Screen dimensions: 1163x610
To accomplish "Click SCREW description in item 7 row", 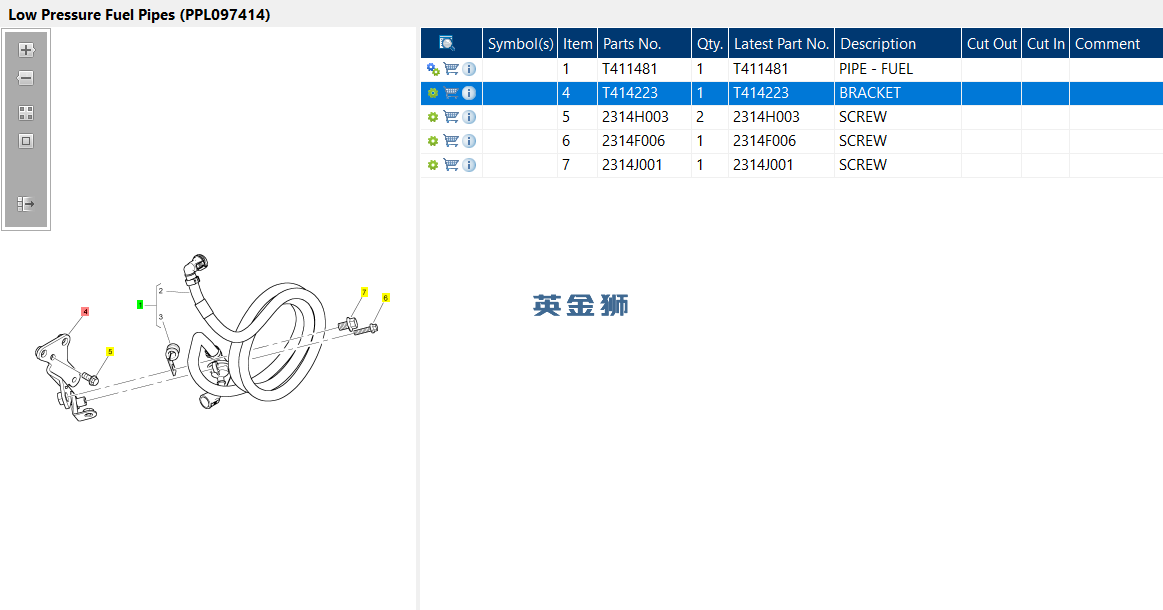I will [x=863, y=165].
